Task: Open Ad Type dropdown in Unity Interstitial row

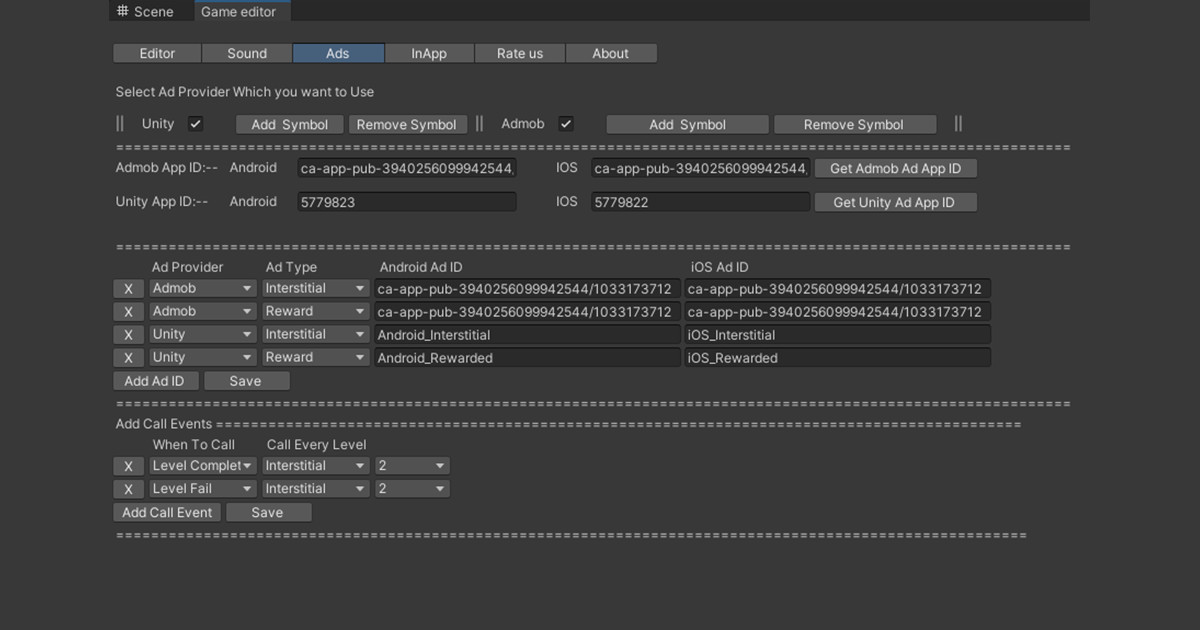Action: [316, 334]
